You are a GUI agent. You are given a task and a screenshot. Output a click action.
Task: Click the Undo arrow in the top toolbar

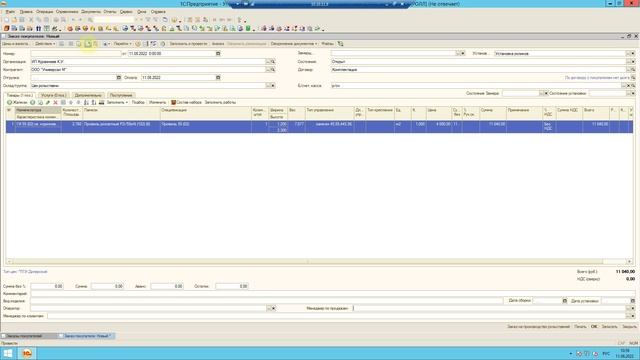pos(73,20)
